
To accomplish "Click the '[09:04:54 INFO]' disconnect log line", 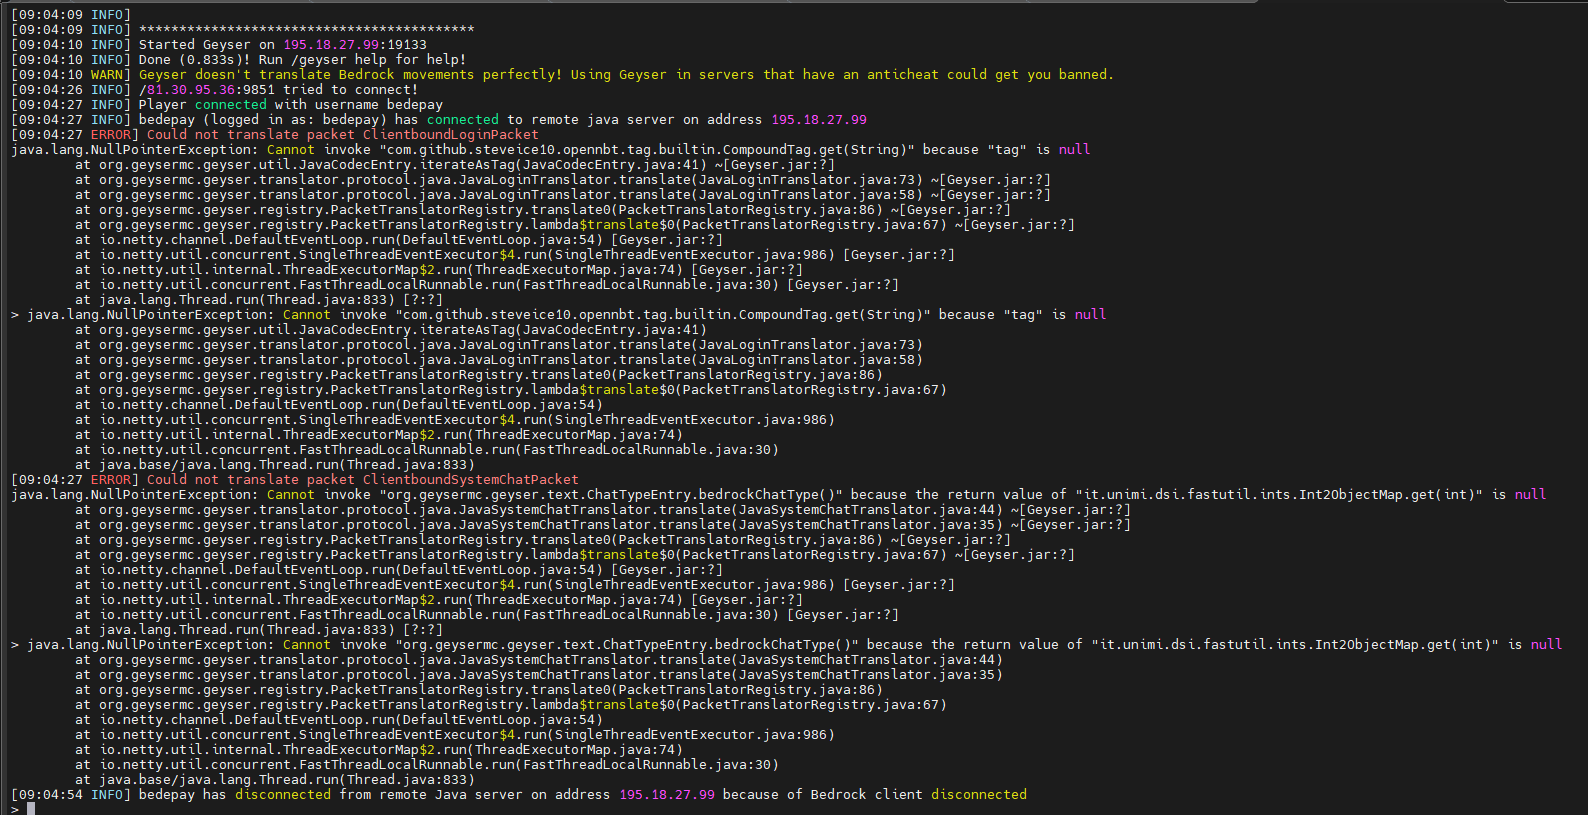I will tap(519, 794).
